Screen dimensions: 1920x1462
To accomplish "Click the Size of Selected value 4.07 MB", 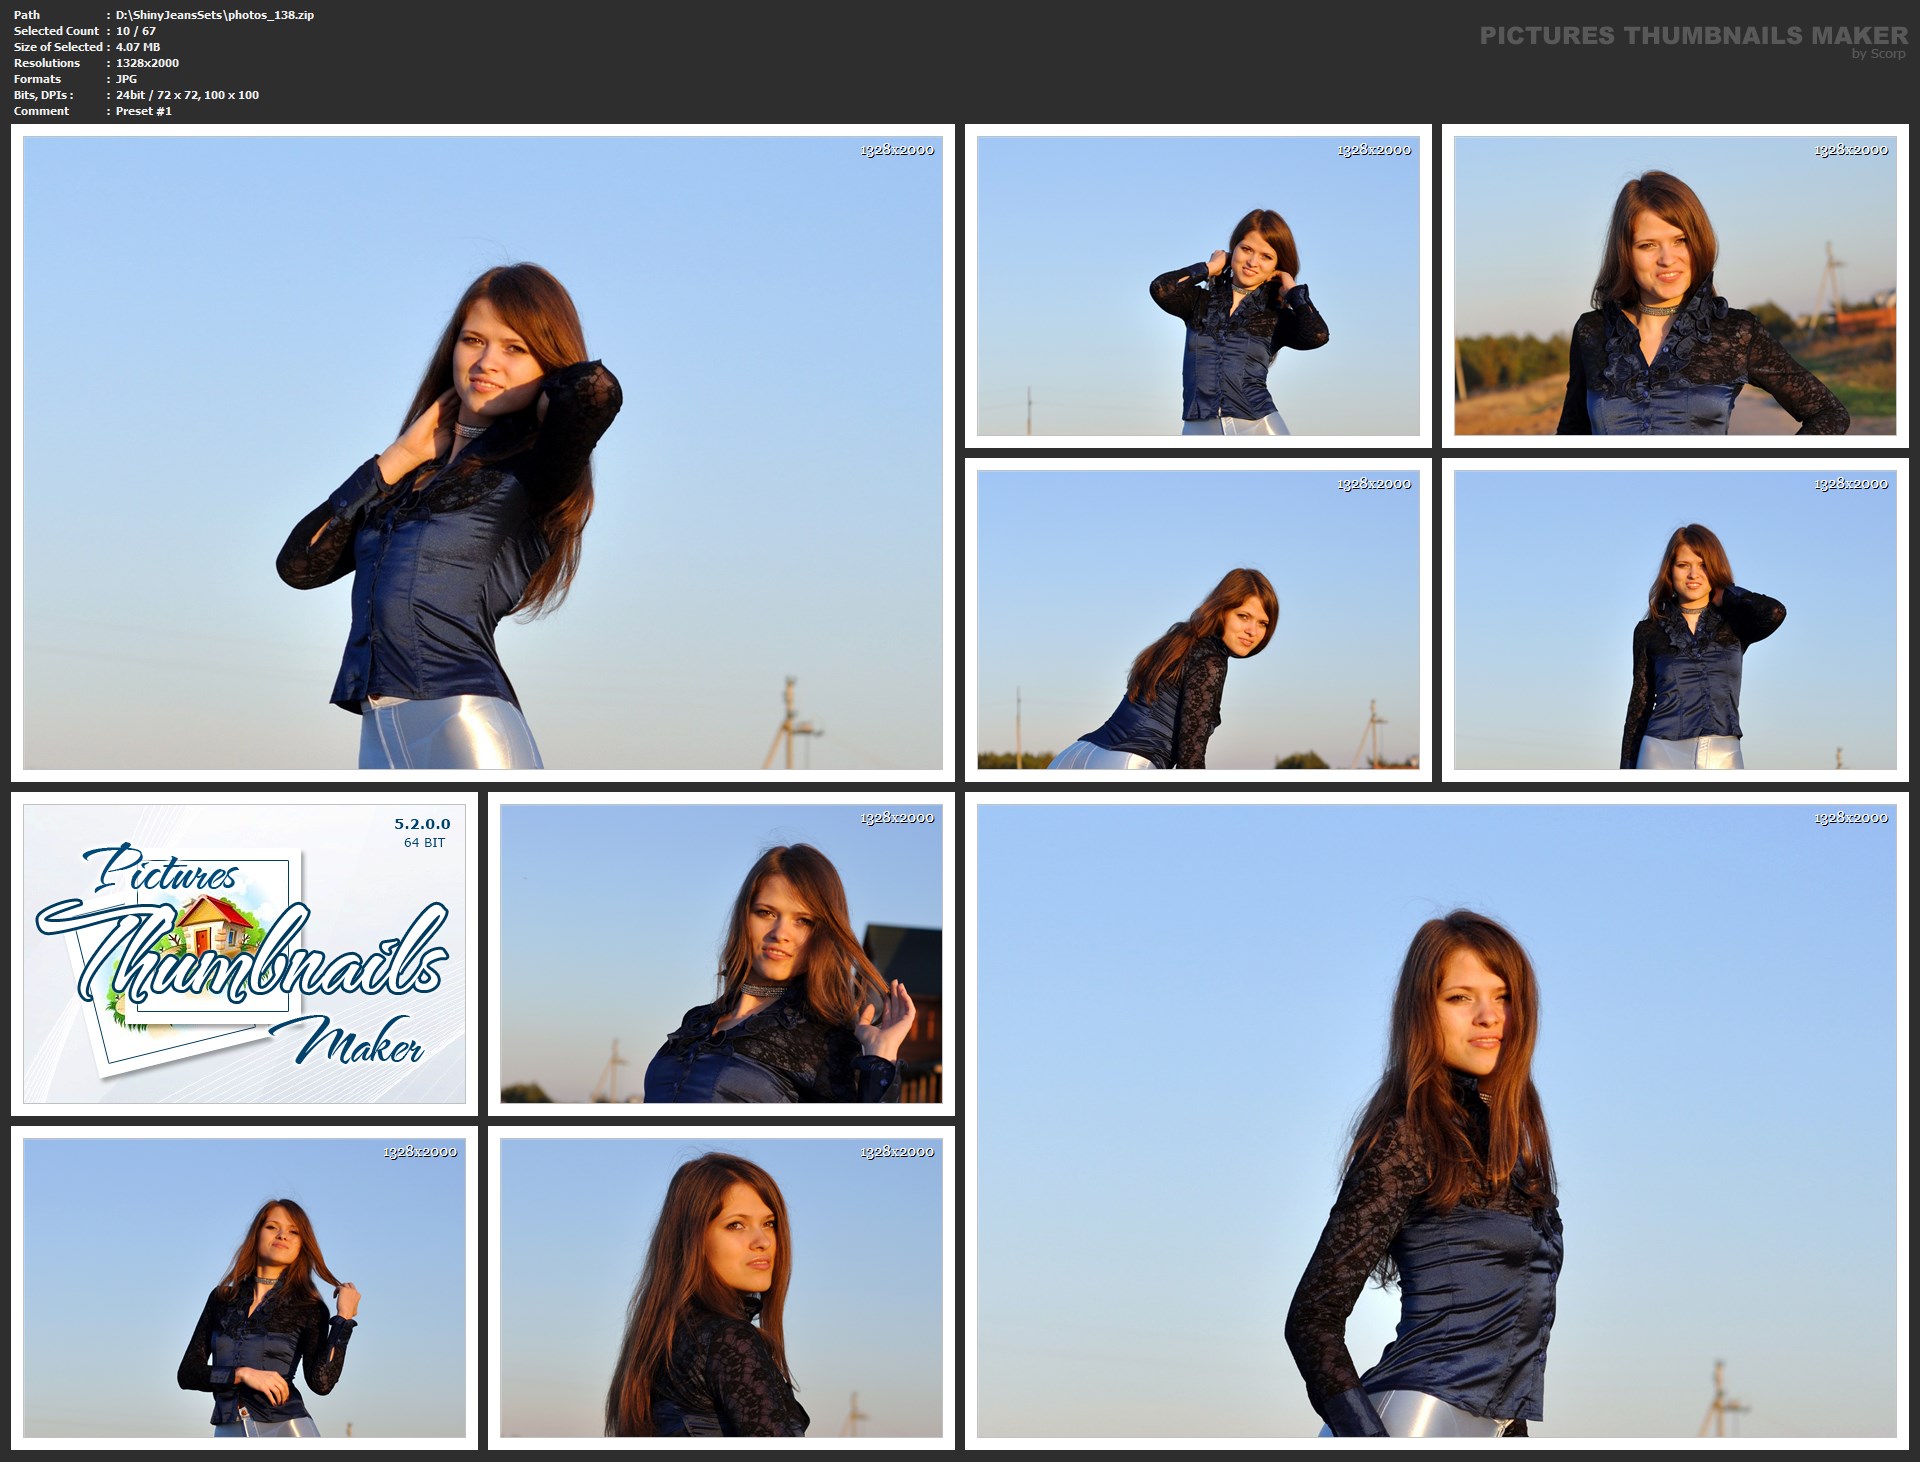I will click(138, 47).
